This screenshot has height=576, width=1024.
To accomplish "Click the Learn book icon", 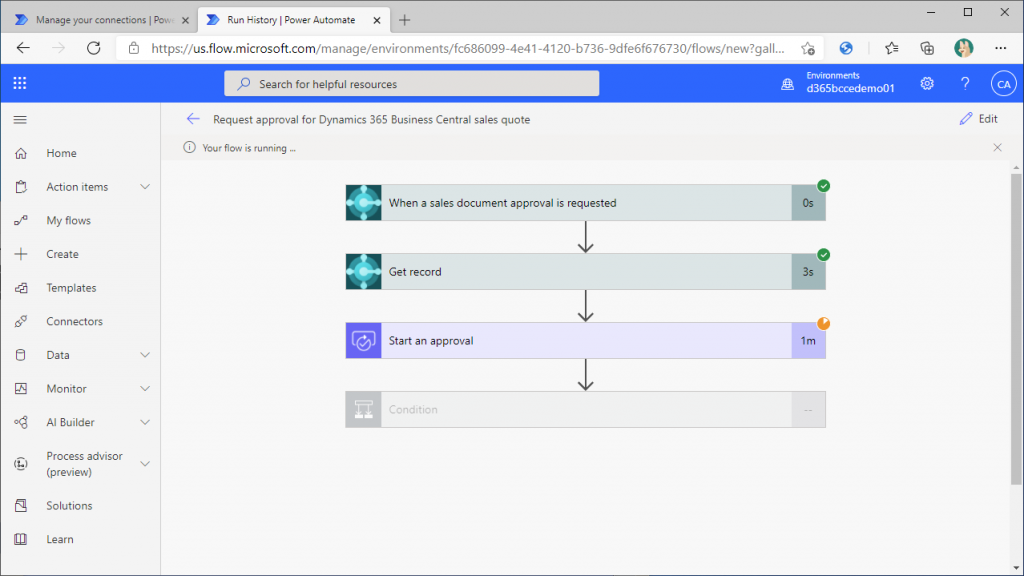I will pos(21,539).
